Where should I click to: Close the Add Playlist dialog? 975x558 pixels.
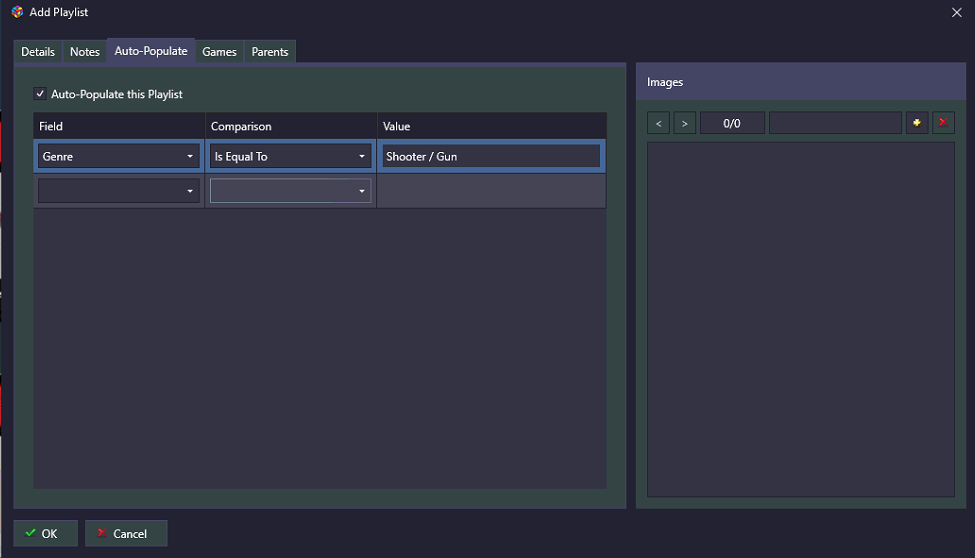click(956, 12)
